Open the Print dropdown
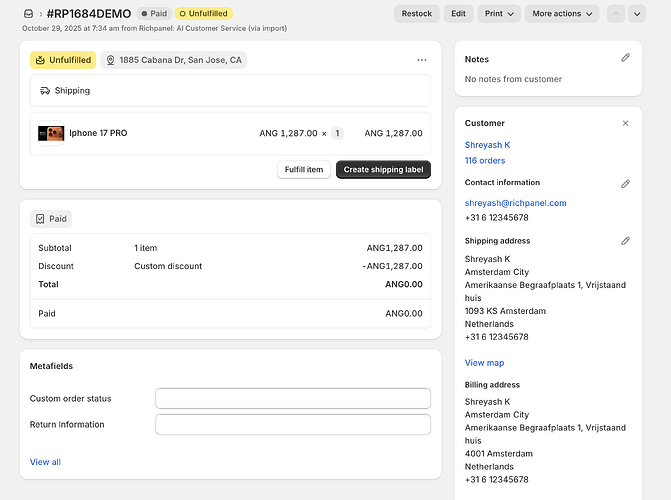The height and width of the screenshot is (500, 671). click(498, 14)
